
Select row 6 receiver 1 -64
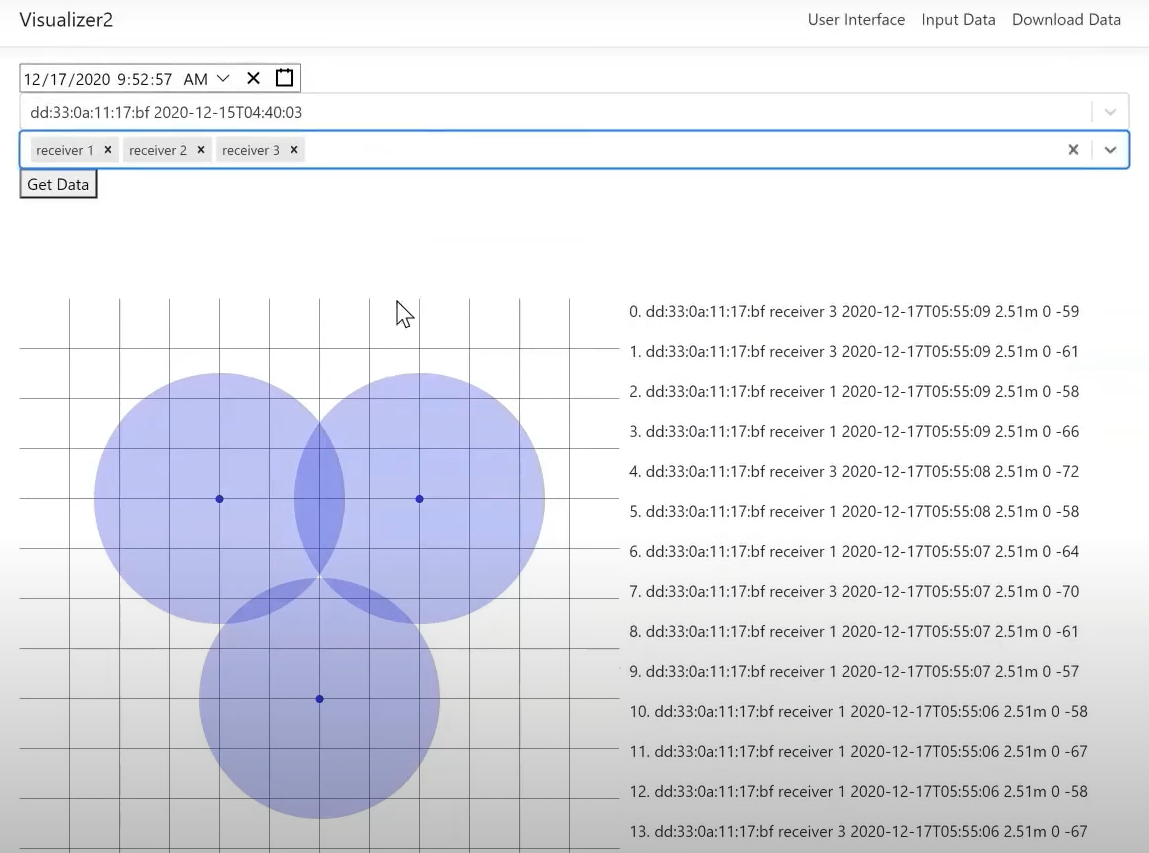point(854,551)
